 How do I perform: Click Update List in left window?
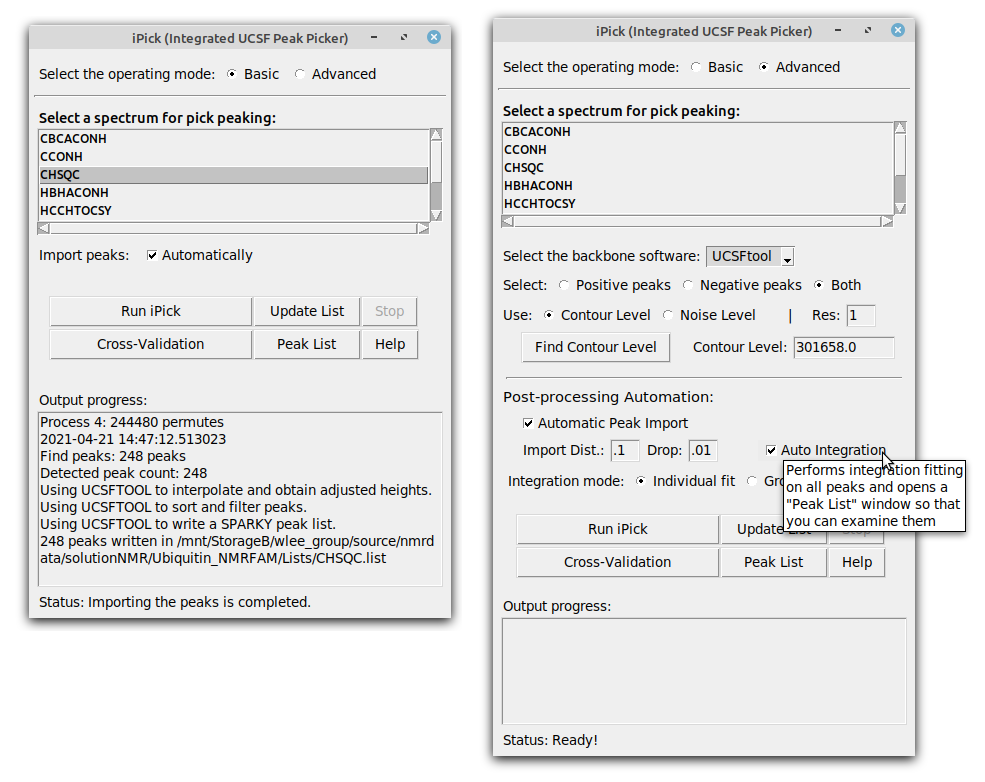coord(307,312)
